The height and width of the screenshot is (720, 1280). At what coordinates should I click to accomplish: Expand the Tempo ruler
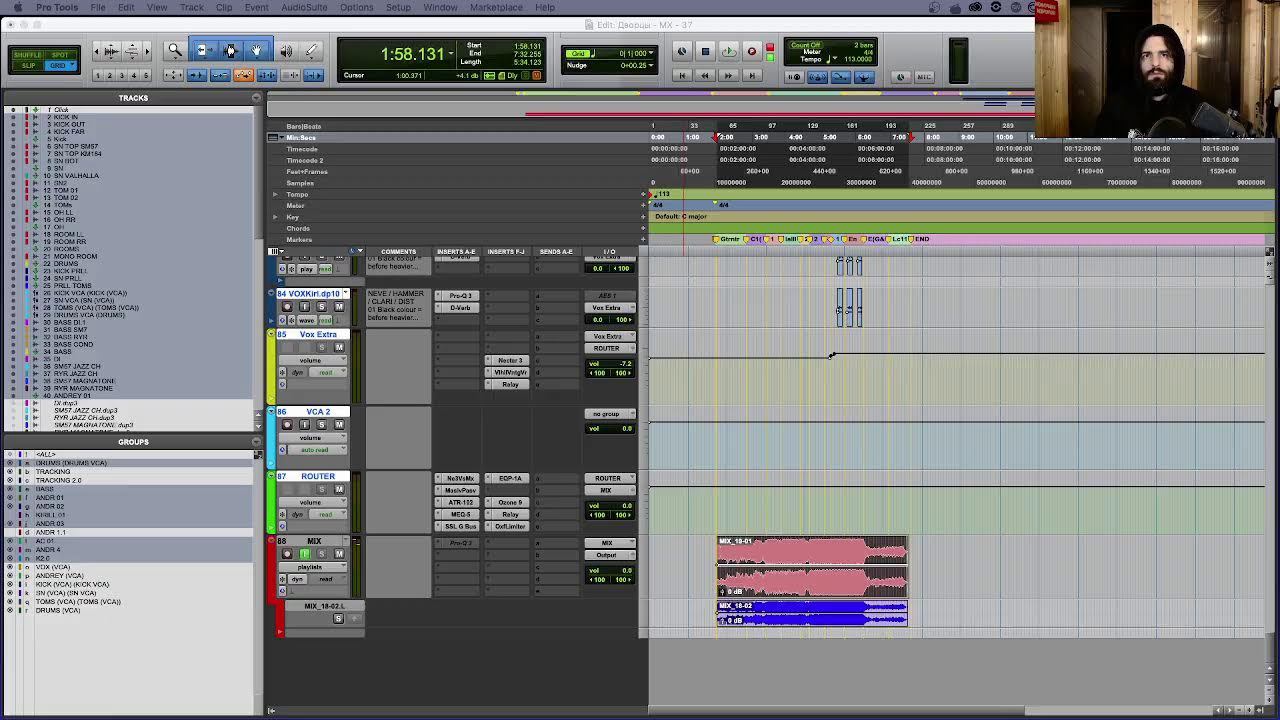(x=275, y=194)
